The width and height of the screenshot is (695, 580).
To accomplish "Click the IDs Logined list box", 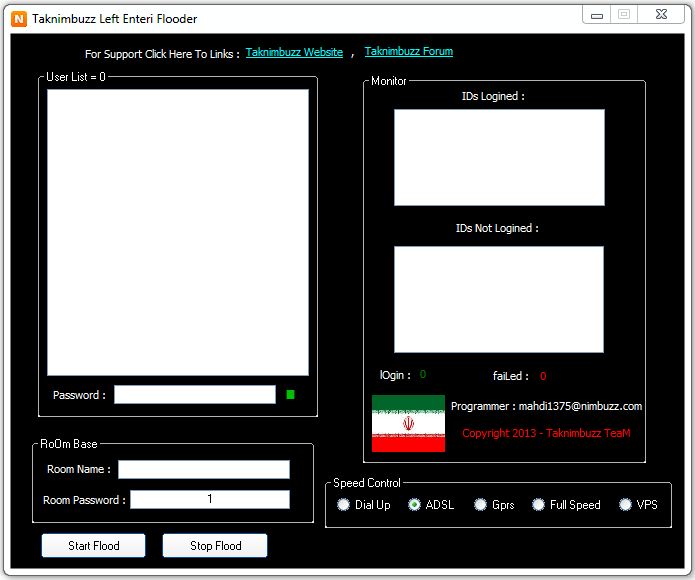I will (x=499, y=157).
